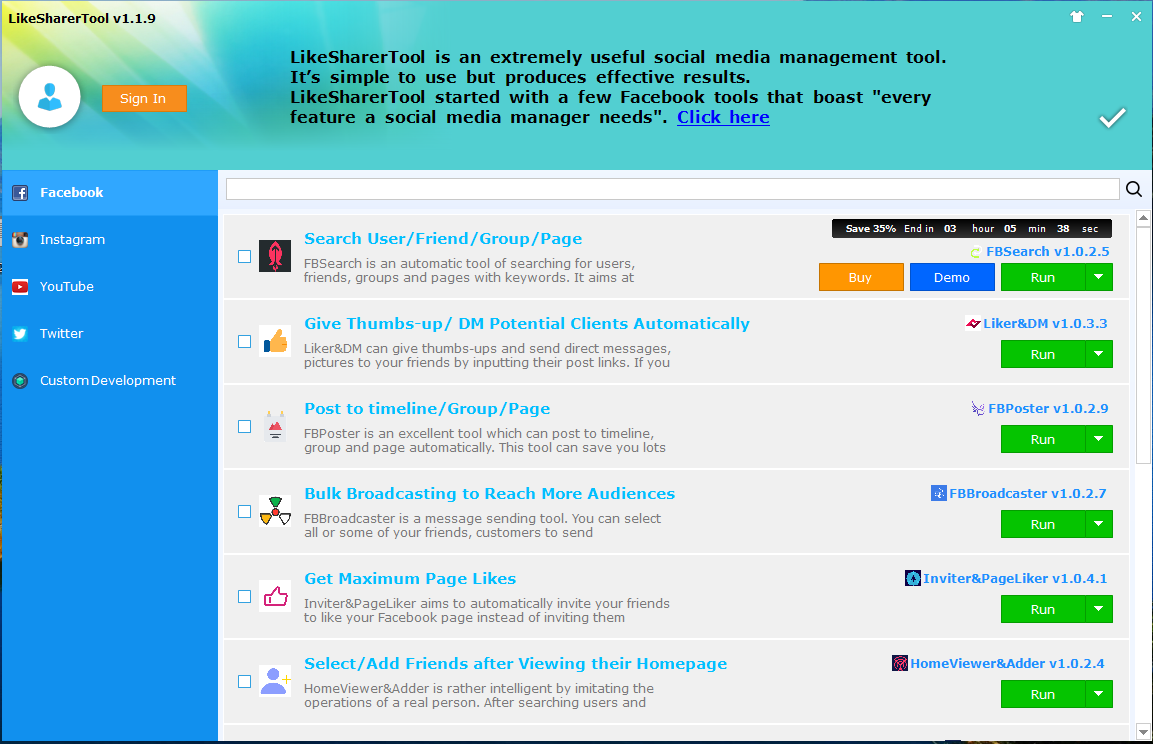The image size is (1153, 744).
Task: Click the white checkmark icon in banner
Action: (x=1113, y=118)
